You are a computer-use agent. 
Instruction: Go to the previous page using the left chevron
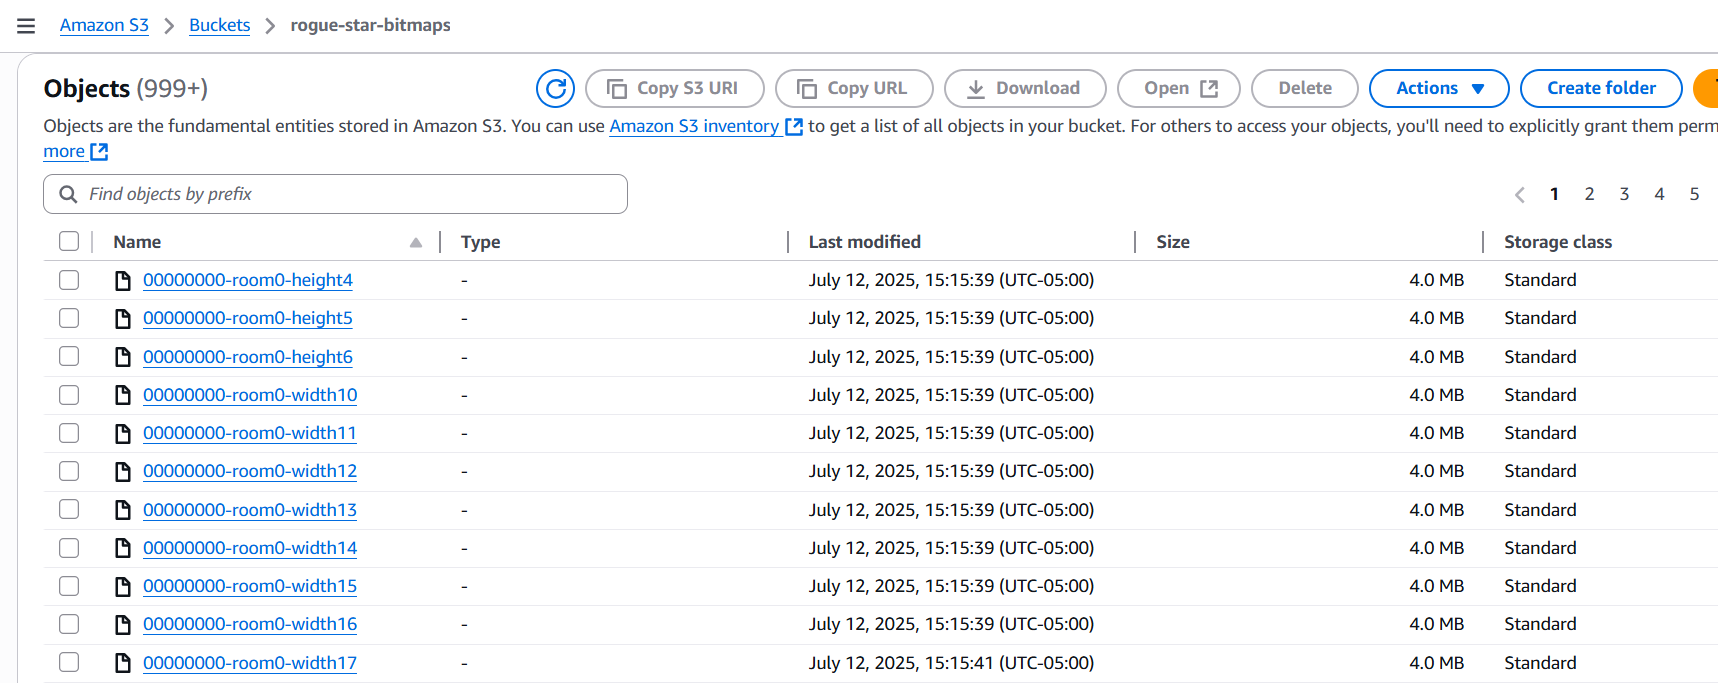[1519, 194]
